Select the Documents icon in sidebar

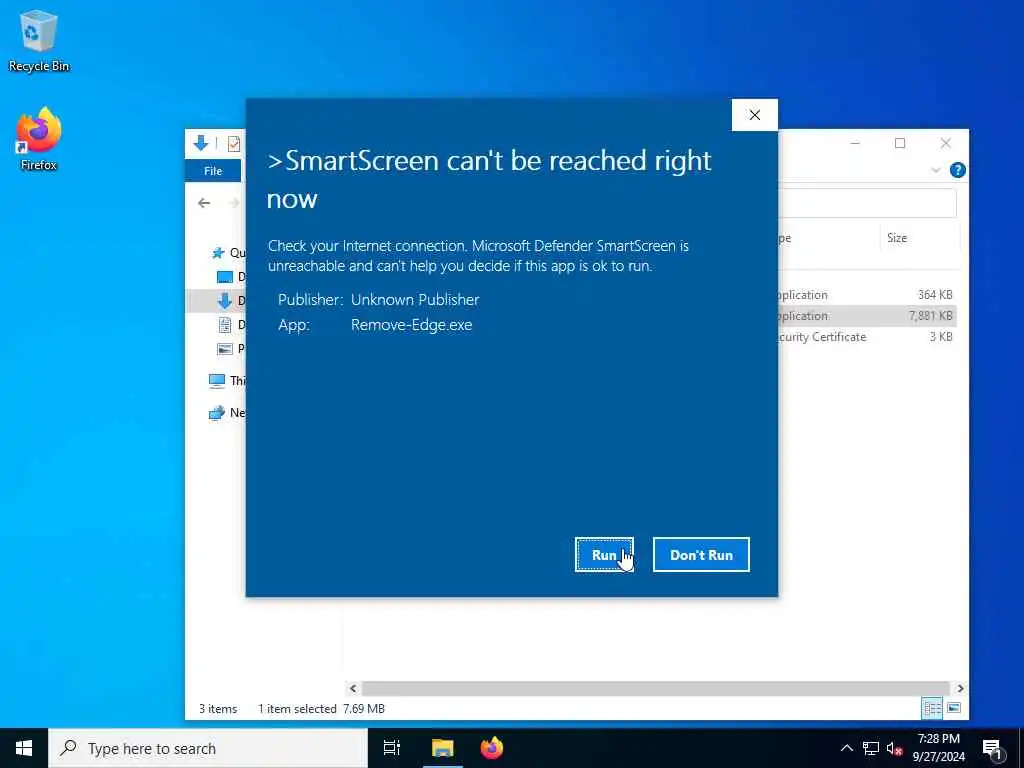(x=224, y=325)
